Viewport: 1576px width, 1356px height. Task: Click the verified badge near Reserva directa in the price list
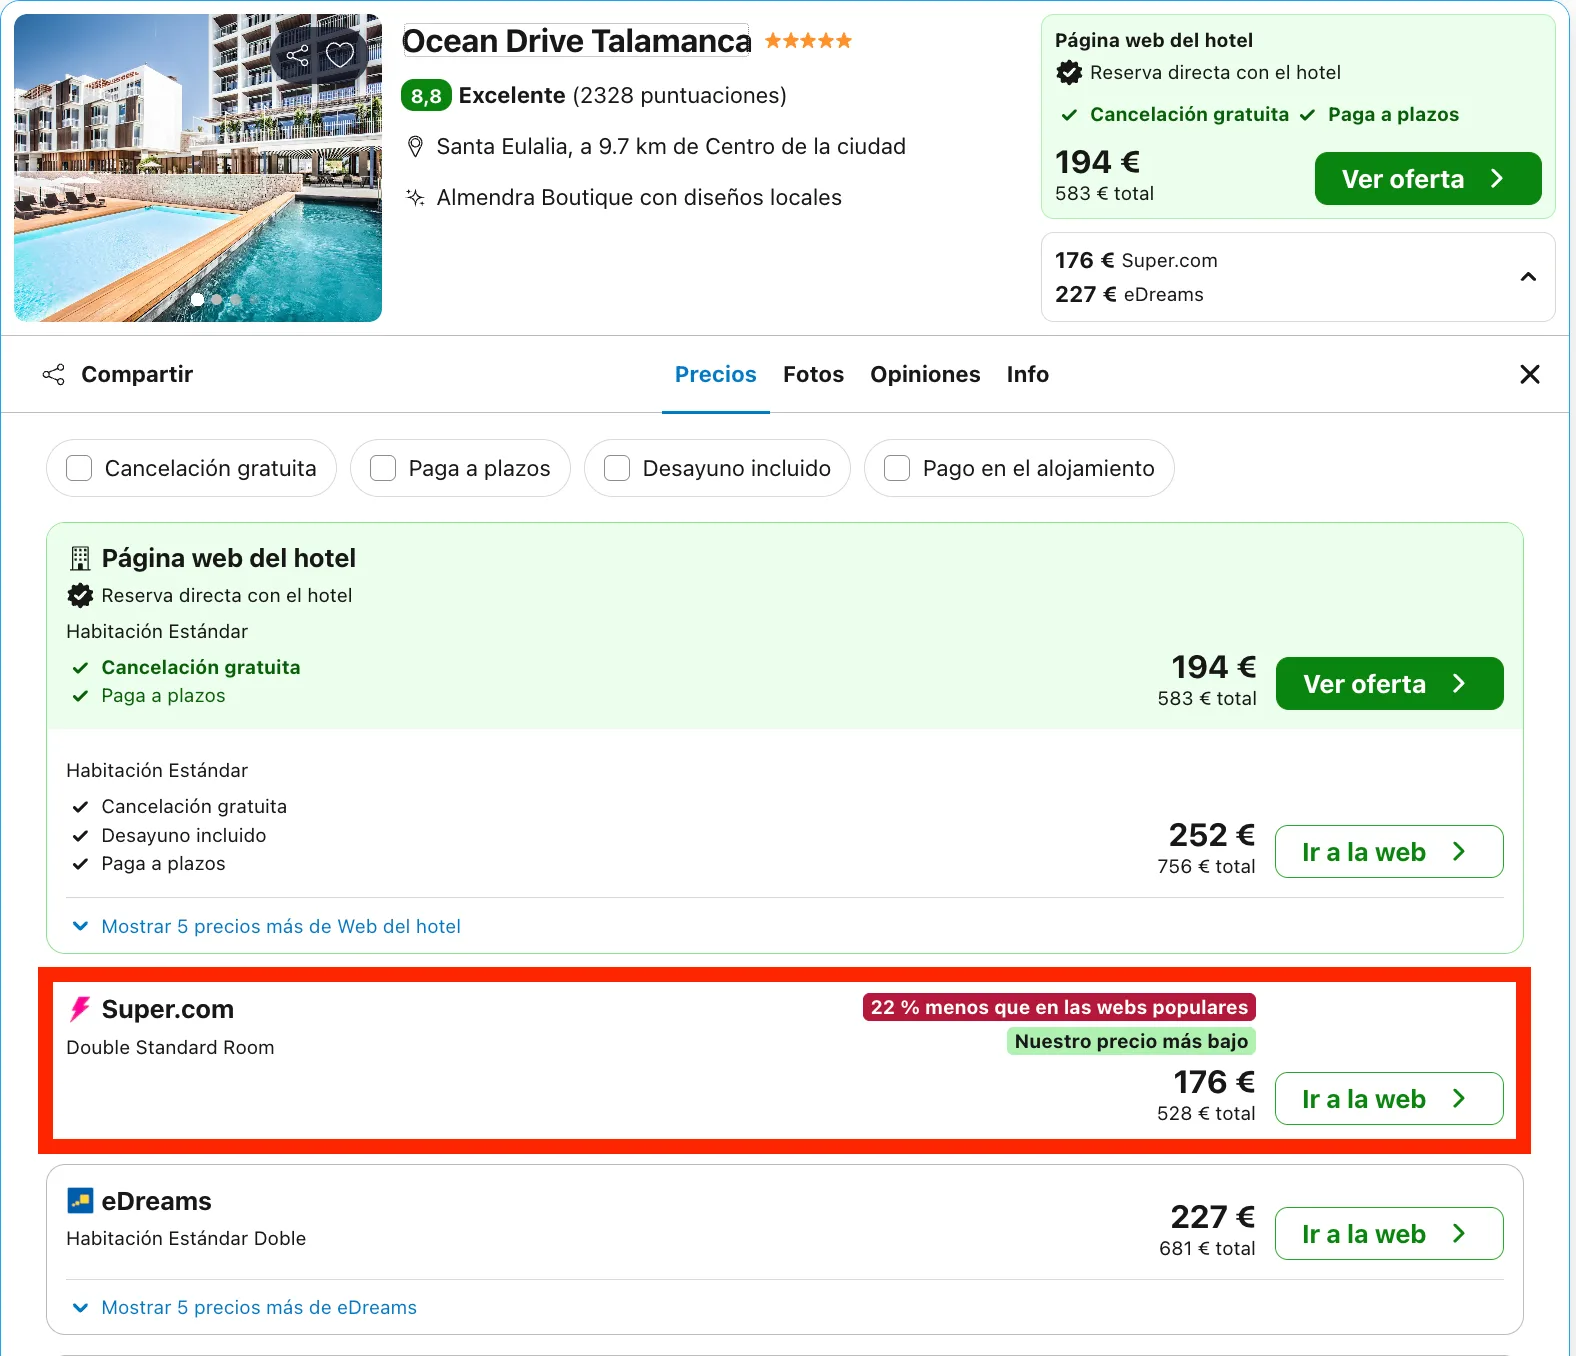pos(80,595)
